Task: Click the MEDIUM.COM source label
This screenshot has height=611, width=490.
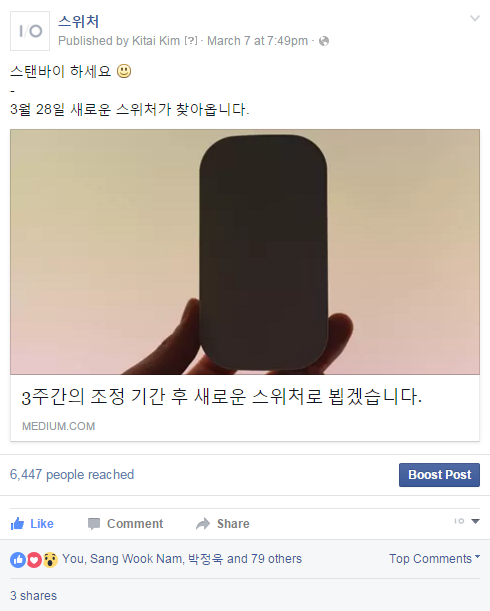Action: [58, 426]
